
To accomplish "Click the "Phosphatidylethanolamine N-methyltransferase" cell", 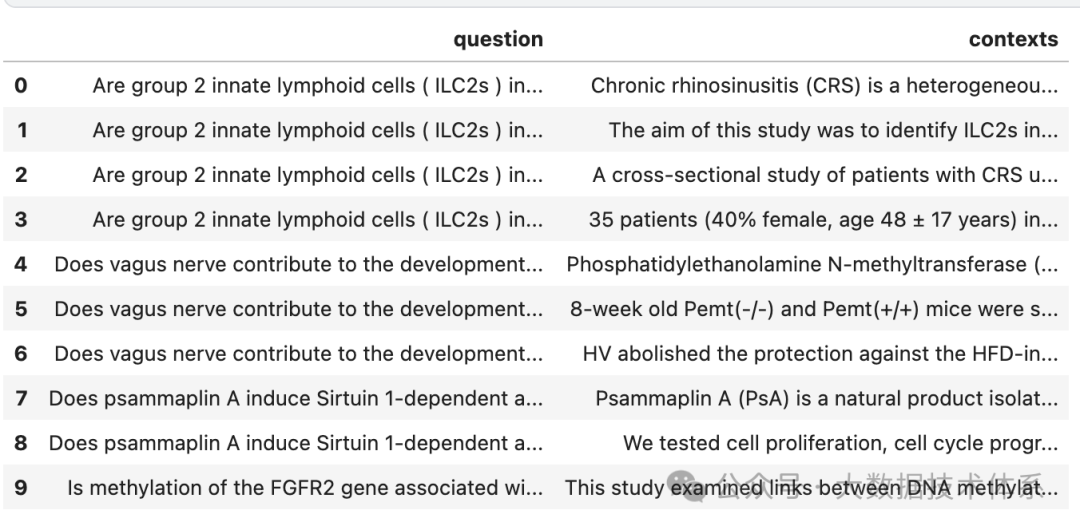I will pyautogui.click(x=812, y=265).
